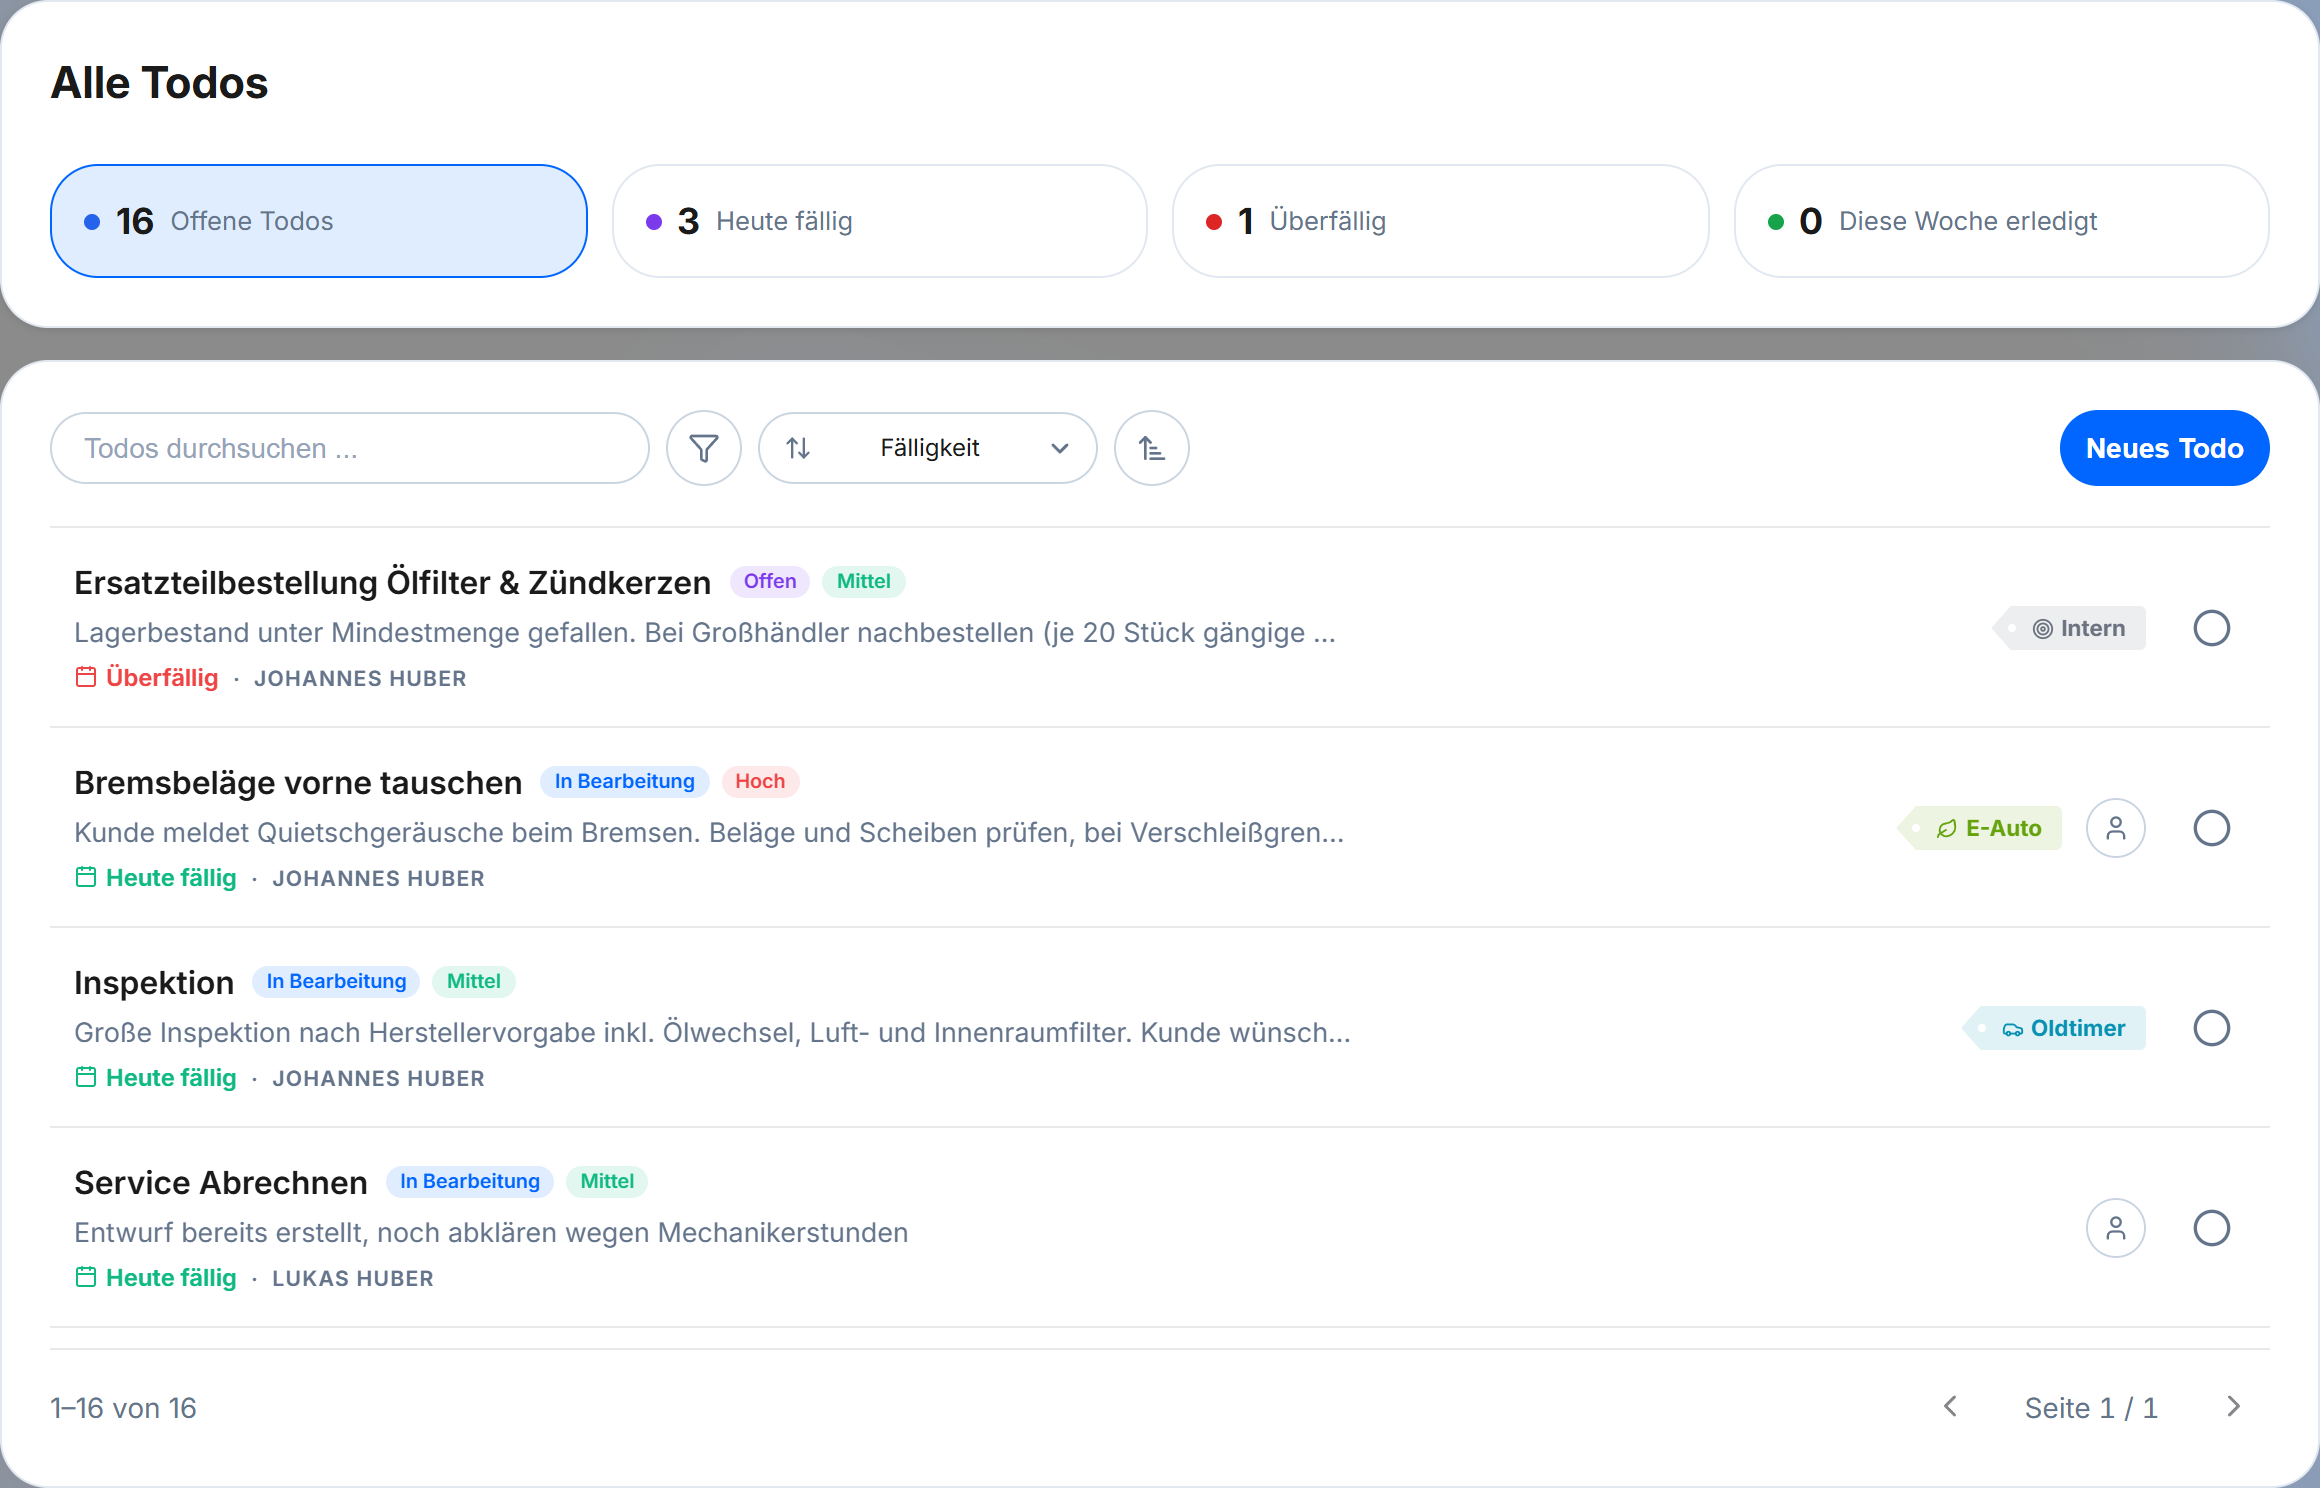Go to previous page chevron
2320x1488 pixels.
pos(1950,1407)
